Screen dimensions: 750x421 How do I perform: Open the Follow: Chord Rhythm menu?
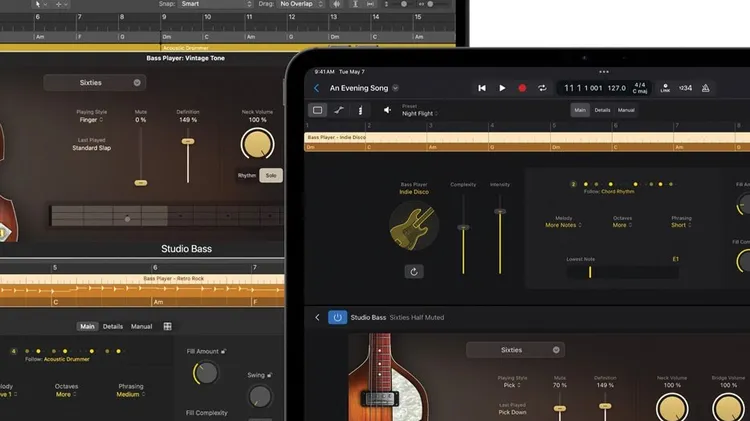click(609, 191)
